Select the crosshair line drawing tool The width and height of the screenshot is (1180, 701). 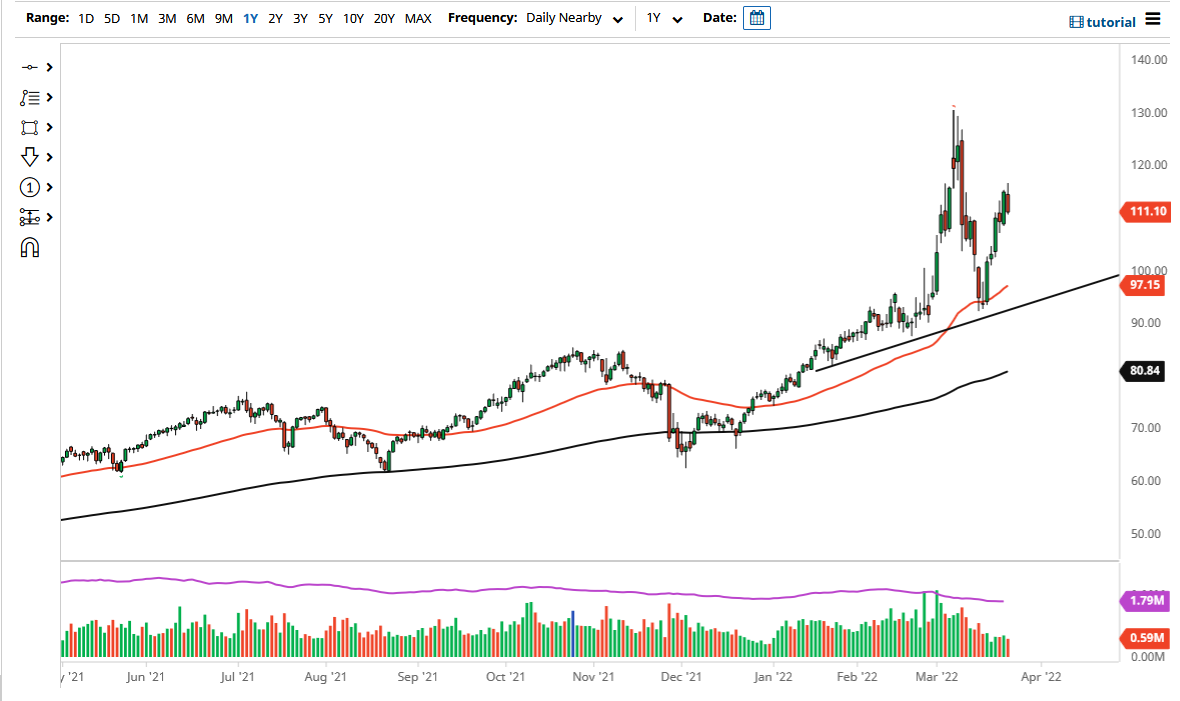(x=31, y=67)
